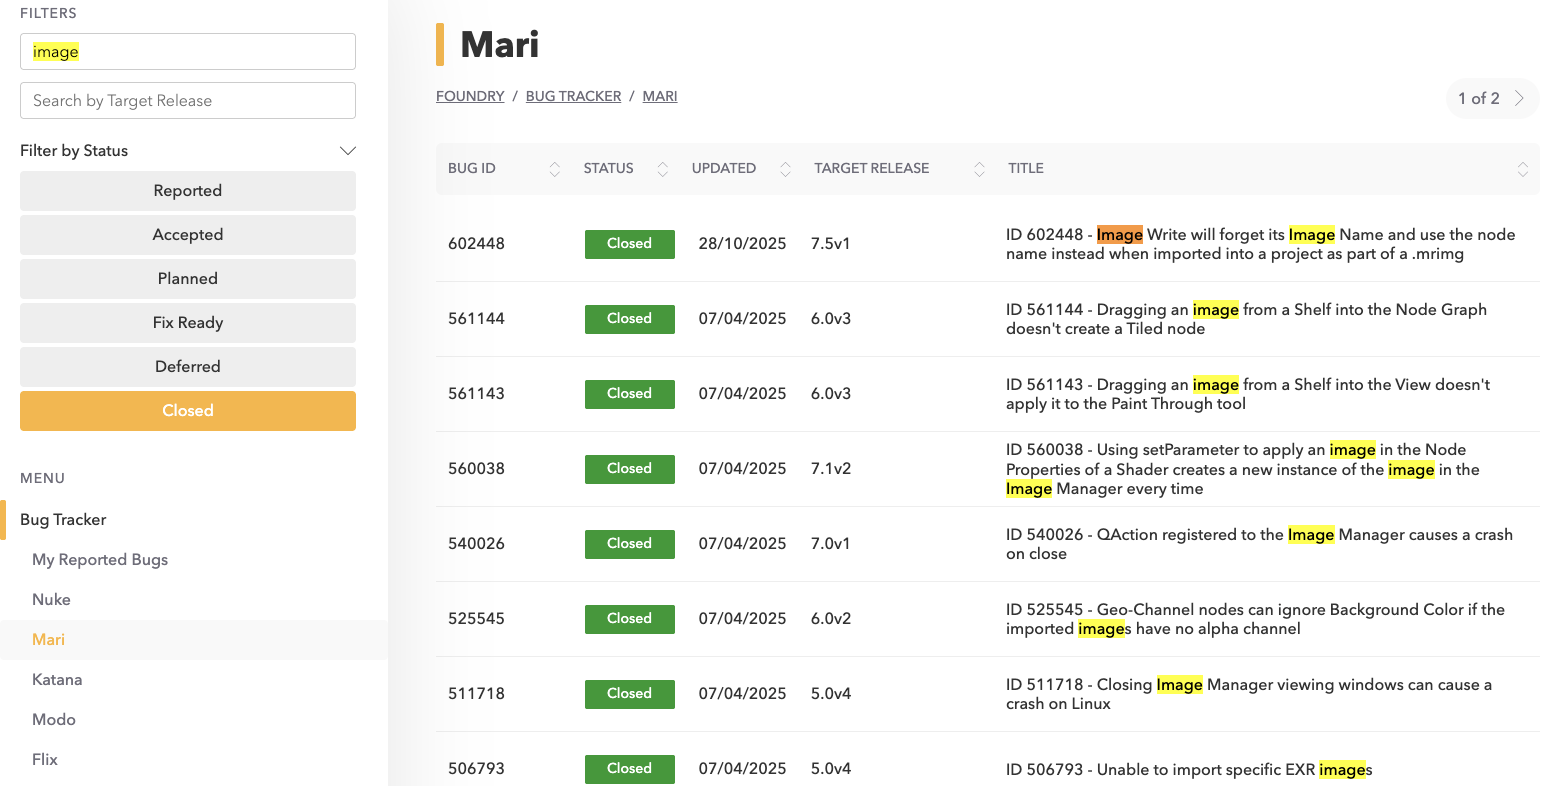This screenshot has height=786, width=1558.
Task: Click target release 7.5v1
Action: point(831,244)
